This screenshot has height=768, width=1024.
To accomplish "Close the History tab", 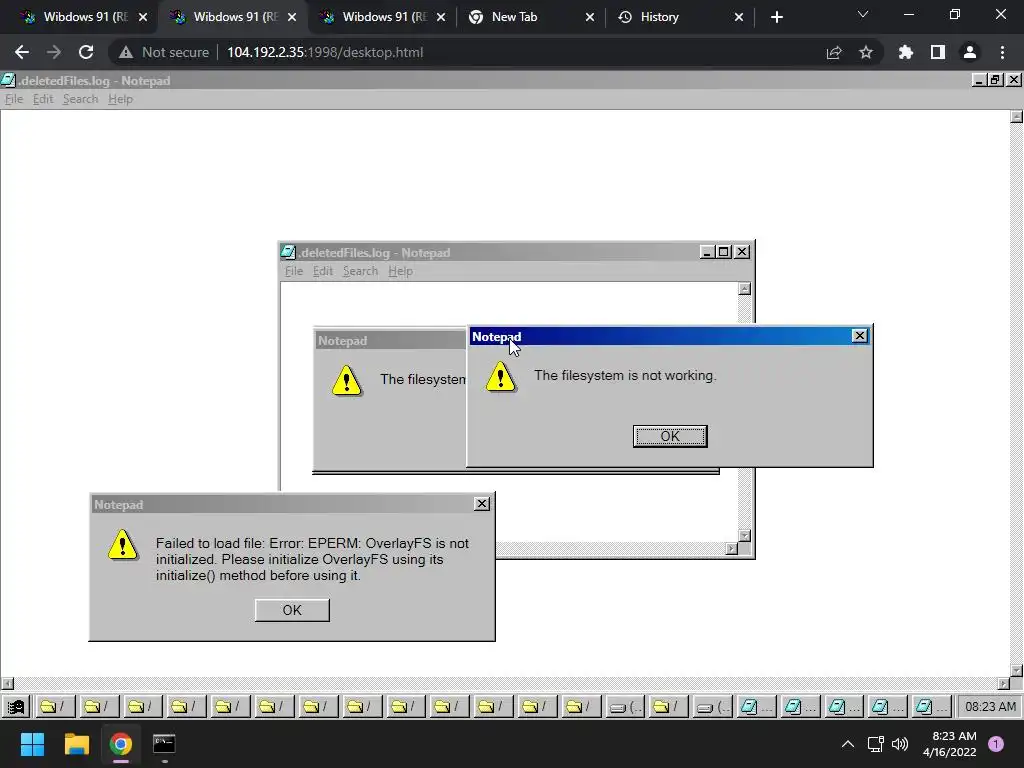I will 739,17.
